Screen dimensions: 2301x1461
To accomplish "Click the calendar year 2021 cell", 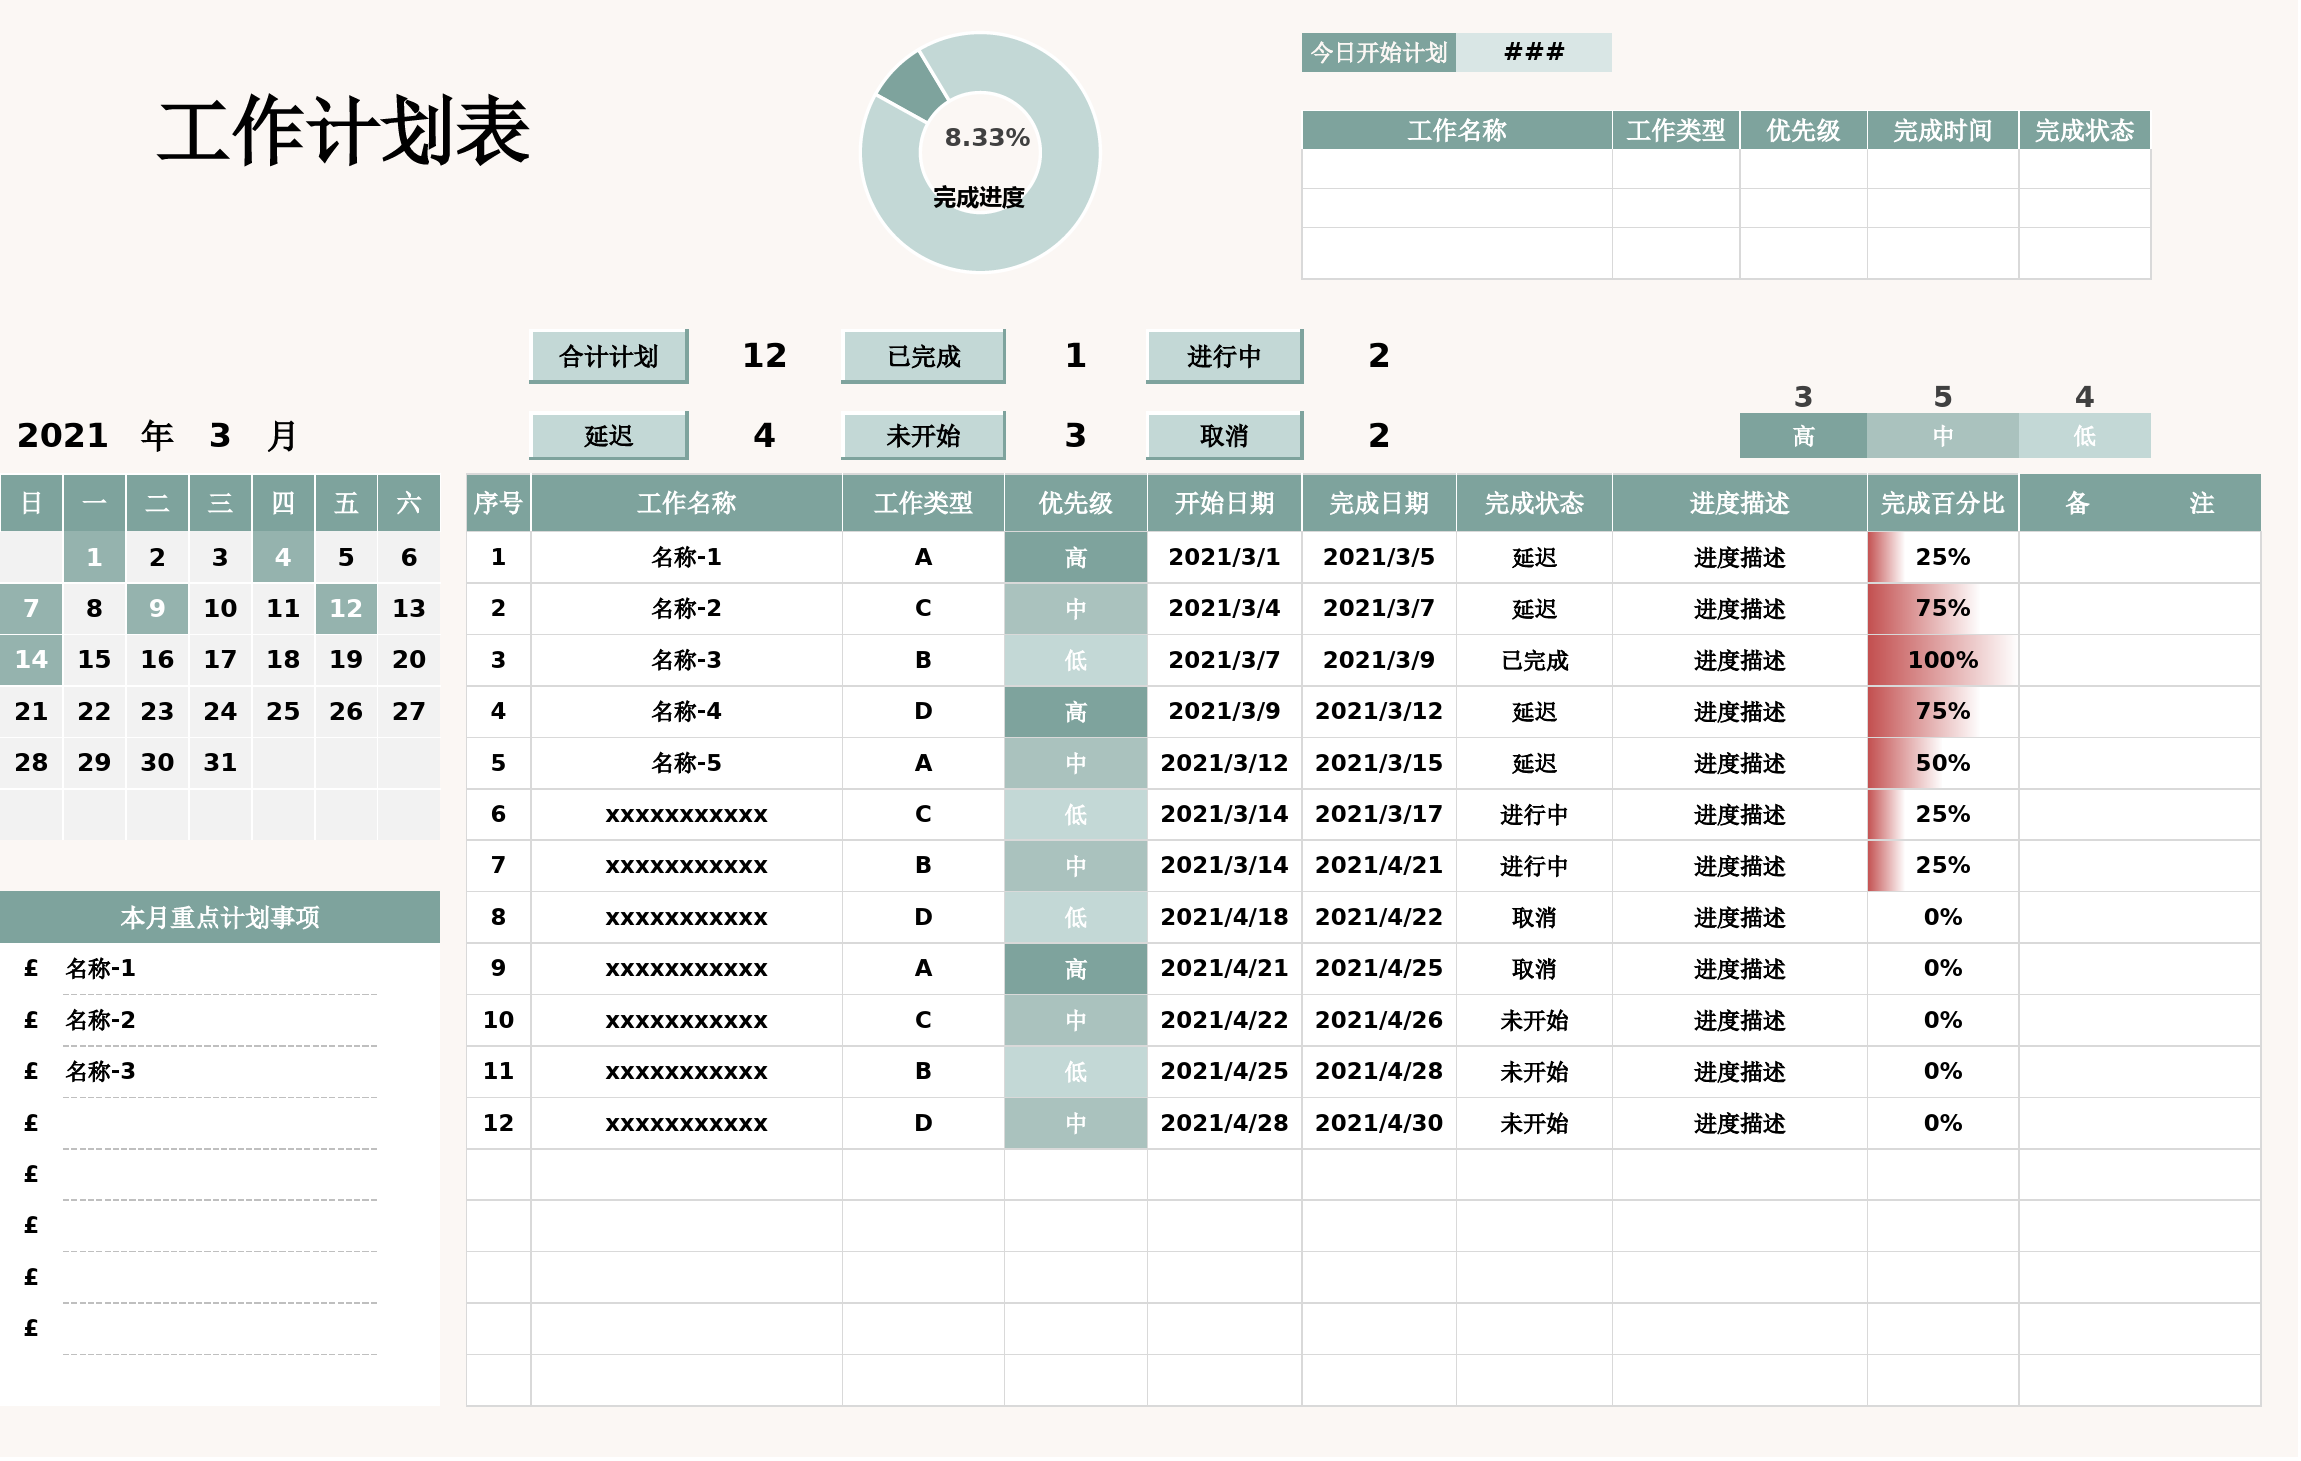I will pos(62,436).
